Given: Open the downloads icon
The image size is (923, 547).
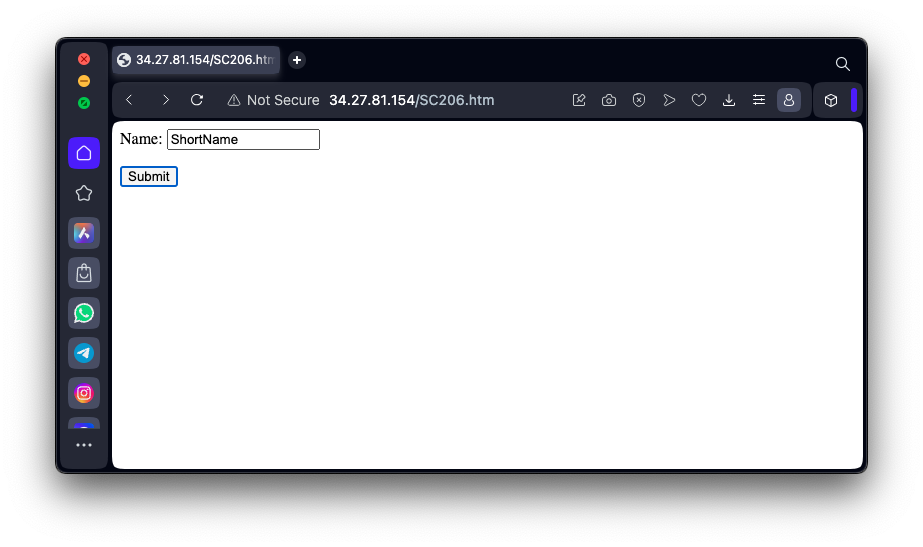Looking at the screenshot, I should tap(729, 100).
